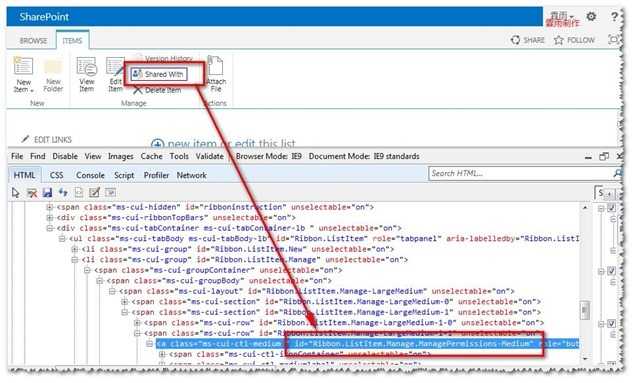Open the View menu
635x383 pixels.
(x=93, y=156)
